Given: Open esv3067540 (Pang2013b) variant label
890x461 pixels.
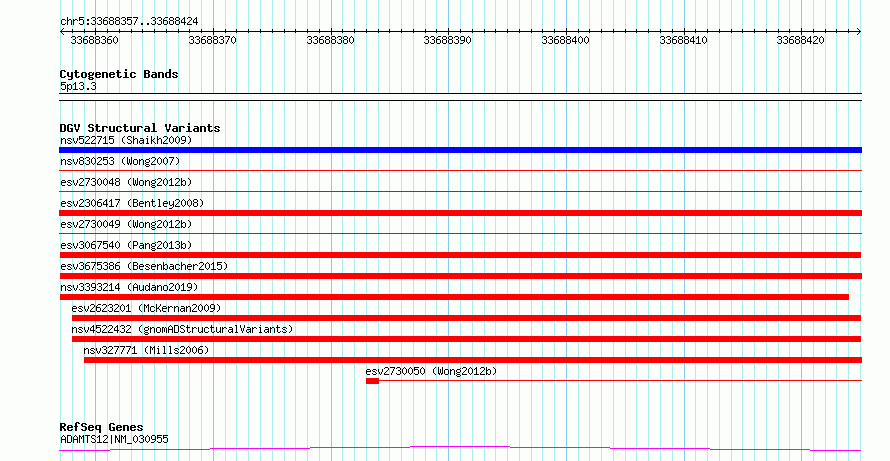Looking at the screenshot, I should pyautogui.click(x=126, y=245).
